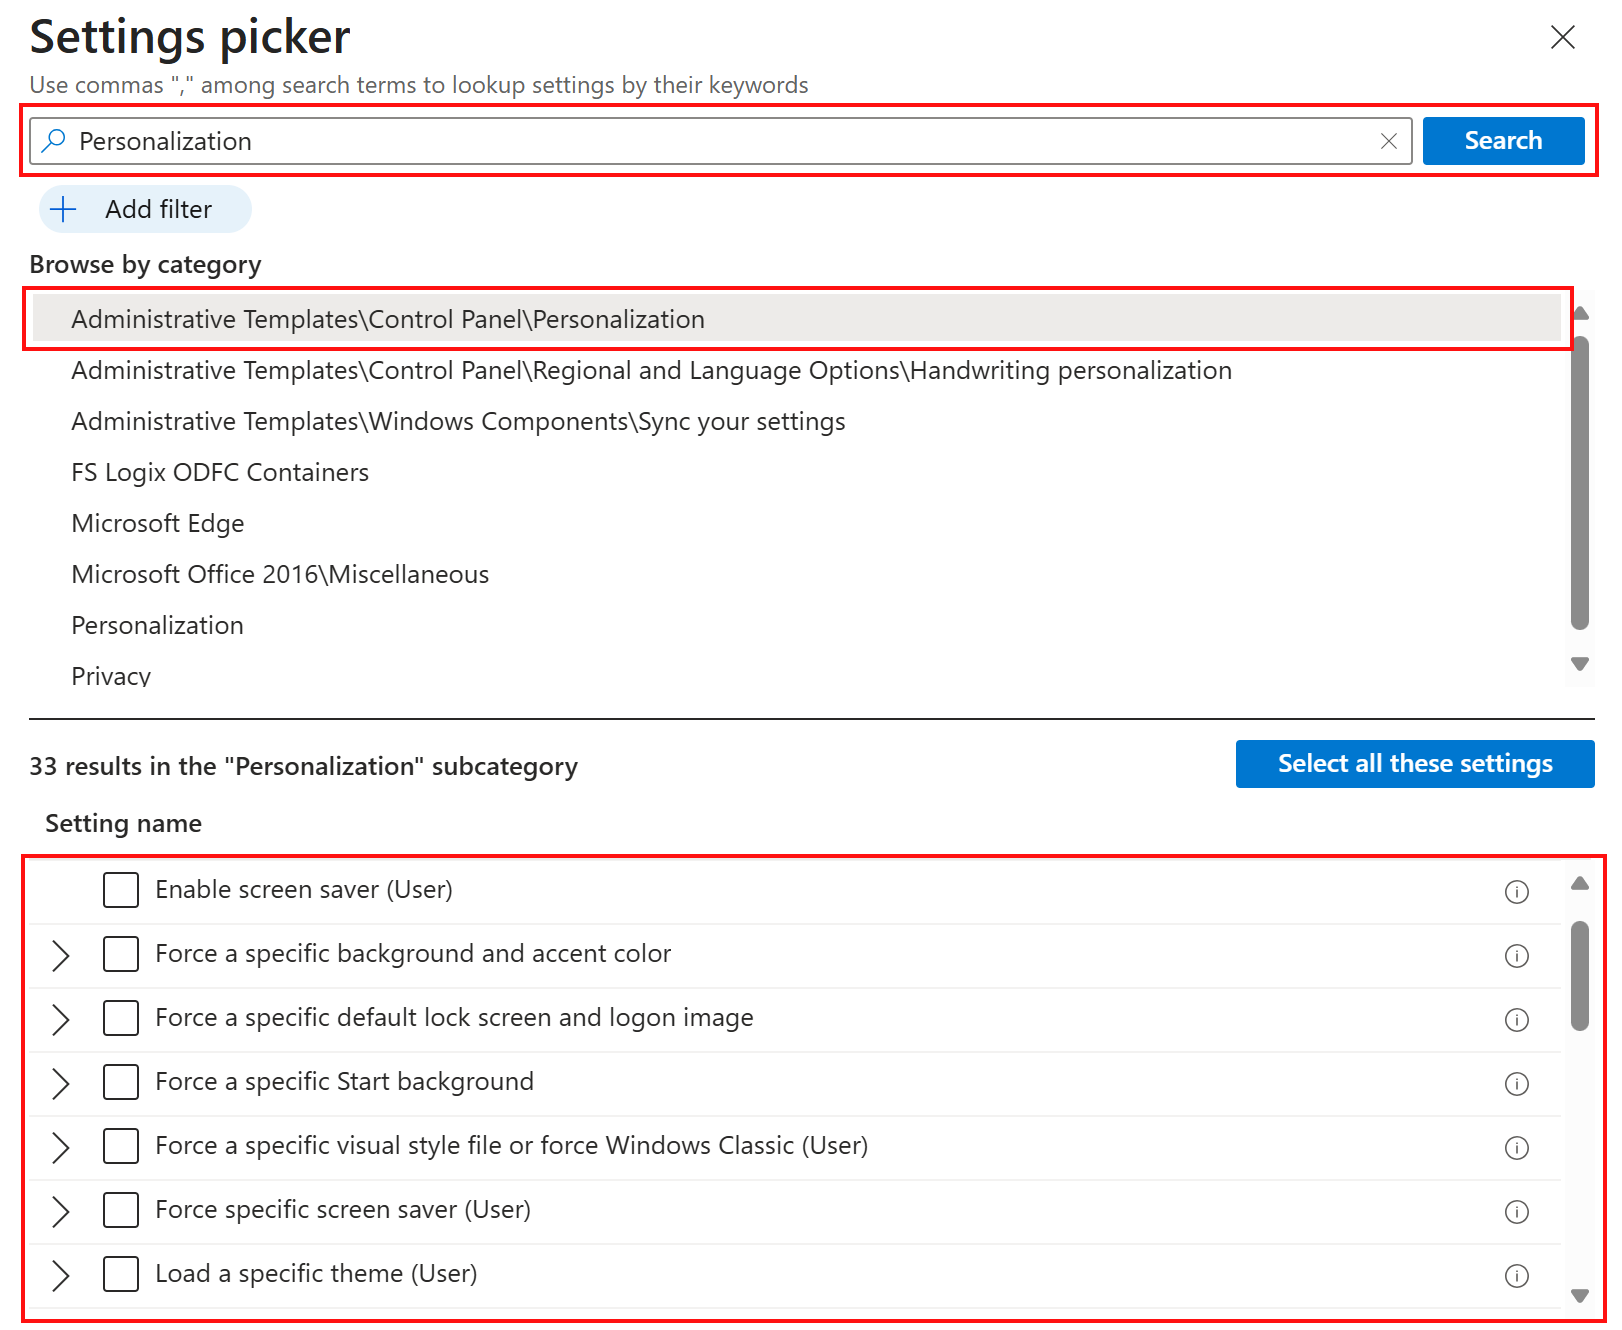Select Force a specific visual style file checkbox
This screenshot has height=1330, width=1622.
(x=121, y=1145)
